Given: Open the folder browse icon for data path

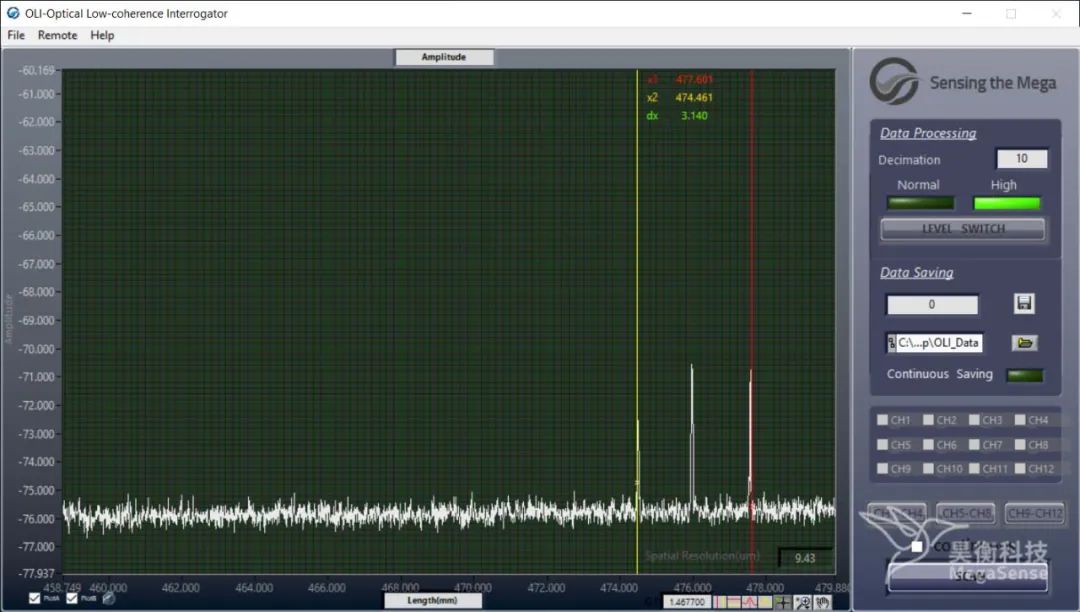Looking at the screenshot, I should pos(1023,343).
